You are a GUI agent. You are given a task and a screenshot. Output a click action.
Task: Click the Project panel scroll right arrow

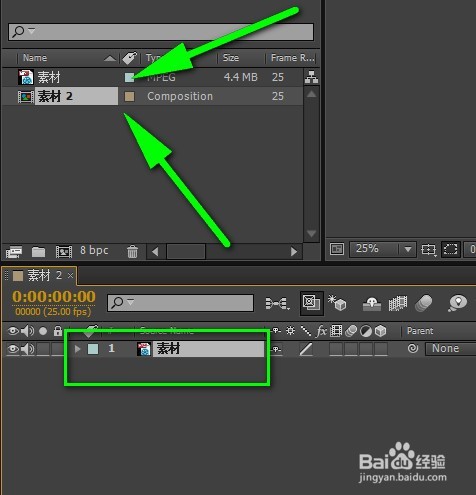point(294,251)
